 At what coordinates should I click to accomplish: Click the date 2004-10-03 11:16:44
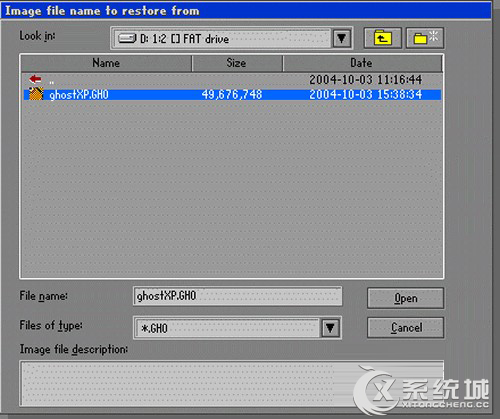(365, 80)
